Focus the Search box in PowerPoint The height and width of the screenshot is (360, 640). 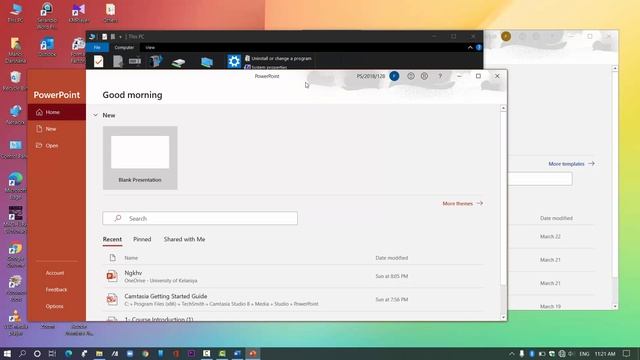click(x=200, y=218)
